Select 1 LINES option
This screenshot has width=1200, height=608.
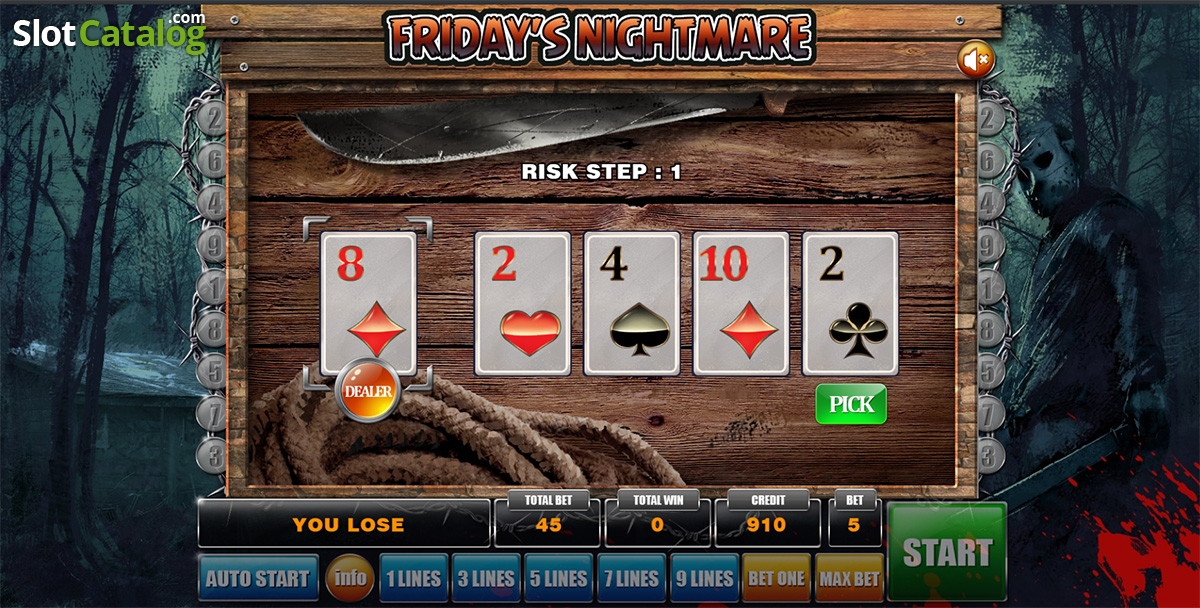tap(413, 578)
